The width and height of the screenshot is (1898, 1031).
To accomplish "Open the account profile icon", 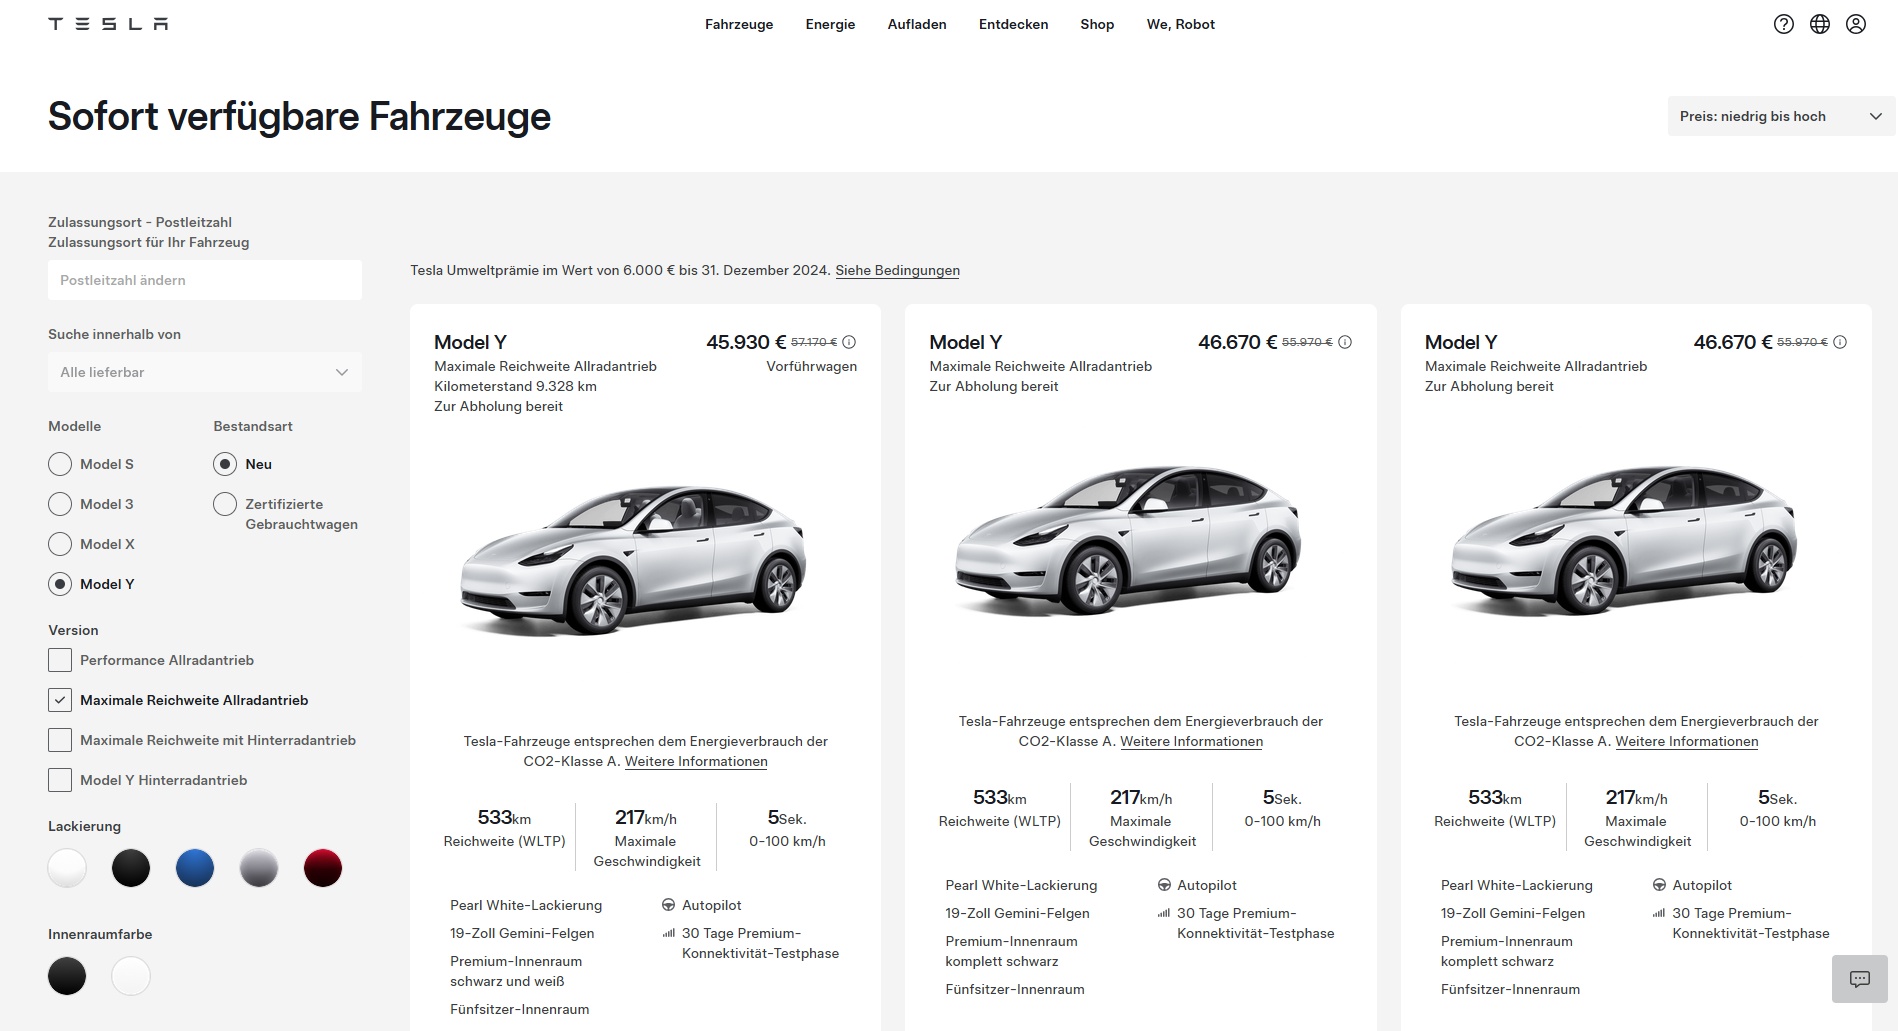I will click(1856, 24).
